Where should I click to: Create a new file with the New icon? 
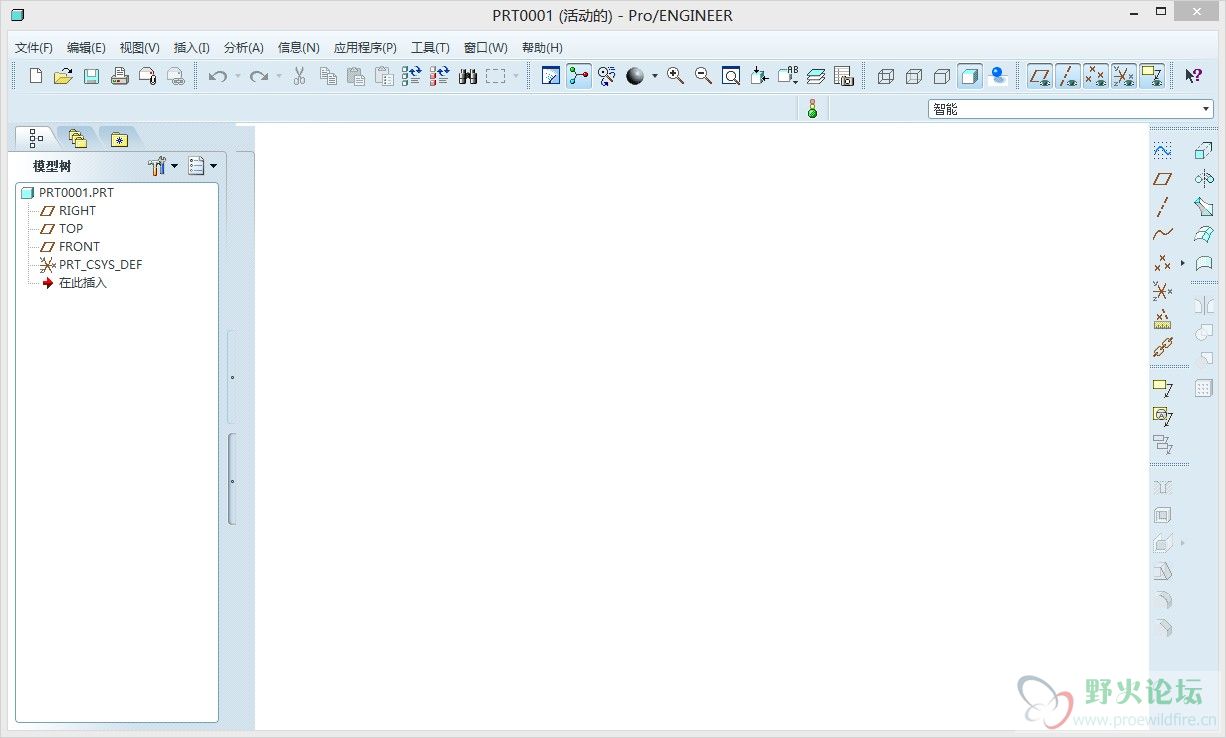point(36,76)
